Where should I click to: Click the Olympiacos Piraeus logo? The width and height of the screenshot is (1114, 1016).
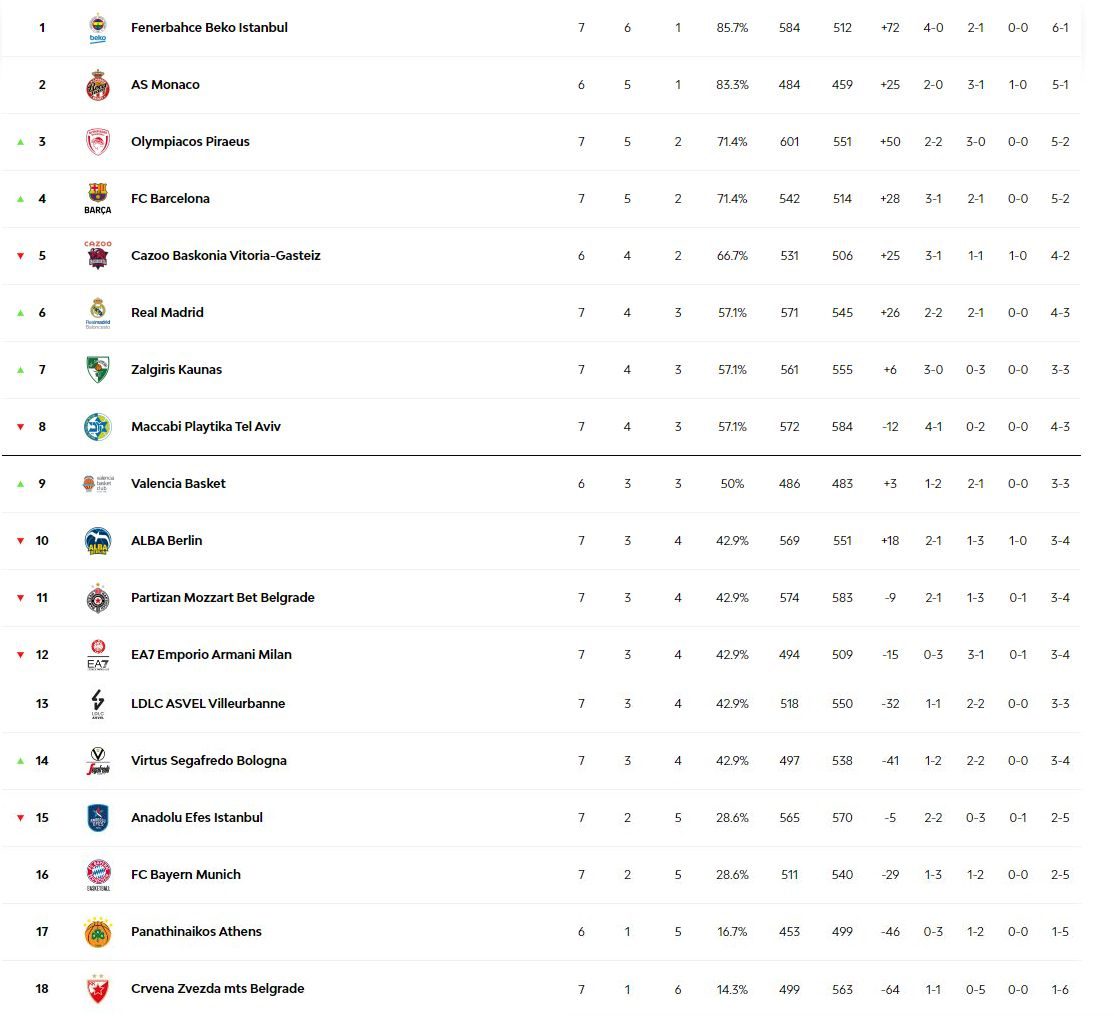pos(98,142)
